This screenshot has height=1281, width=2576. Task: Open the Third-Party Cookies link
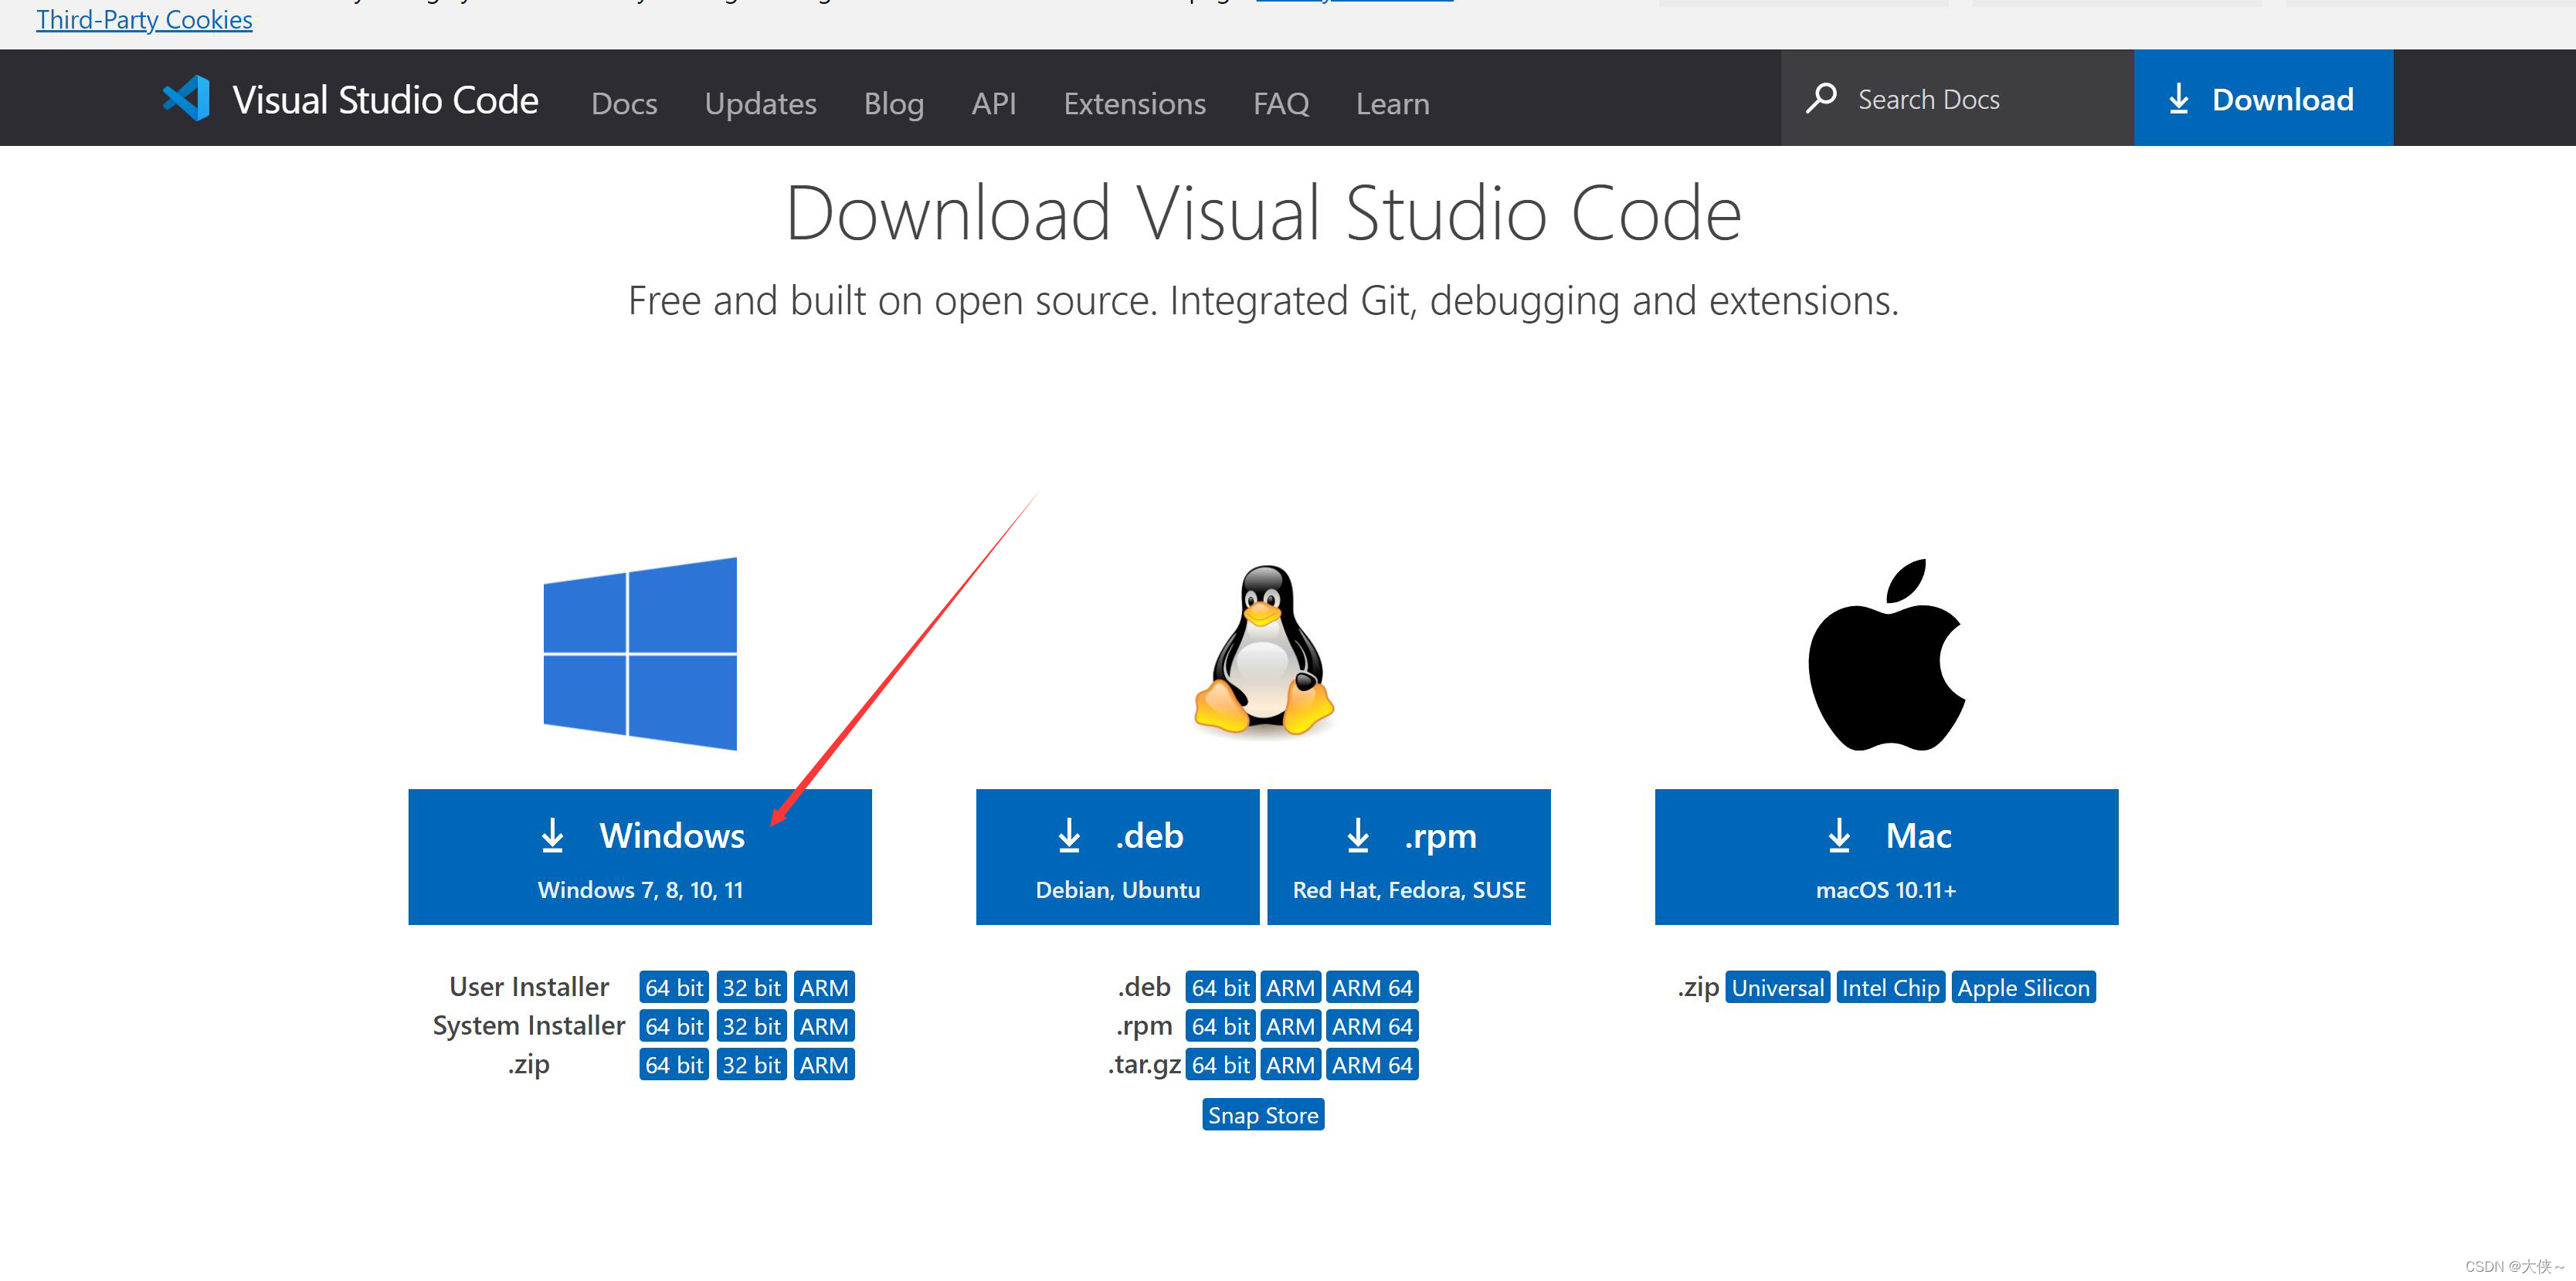click(144, 20)
